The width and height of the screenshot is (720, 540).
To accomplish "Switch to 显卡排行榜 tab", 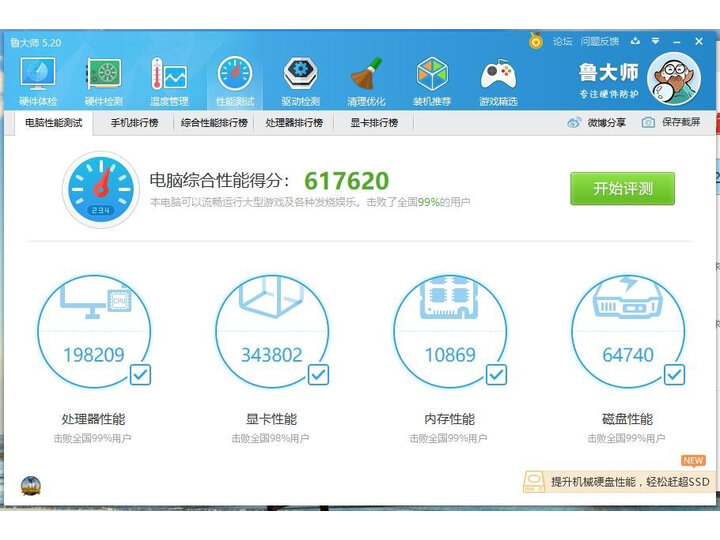I will (x=374, y=123).
